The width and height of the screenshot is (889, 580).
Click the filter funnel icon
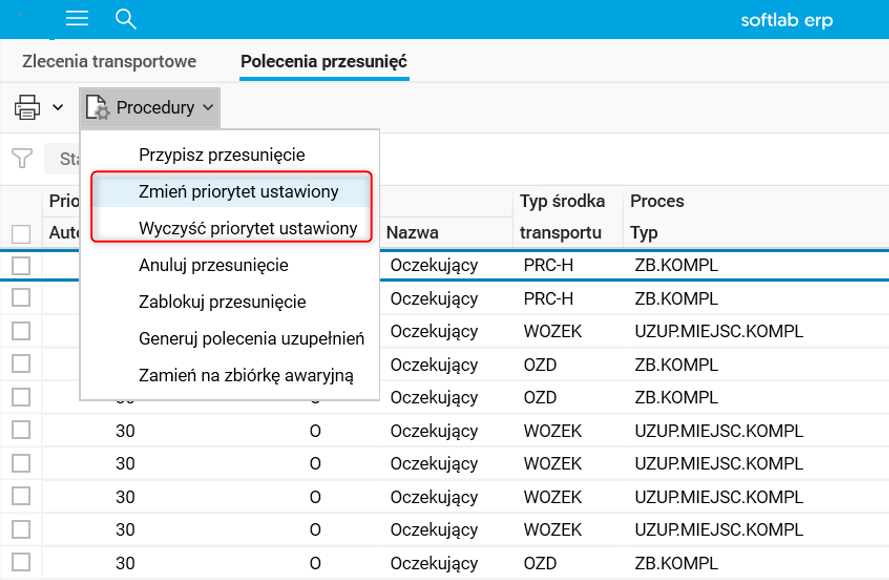click(21, 159)
